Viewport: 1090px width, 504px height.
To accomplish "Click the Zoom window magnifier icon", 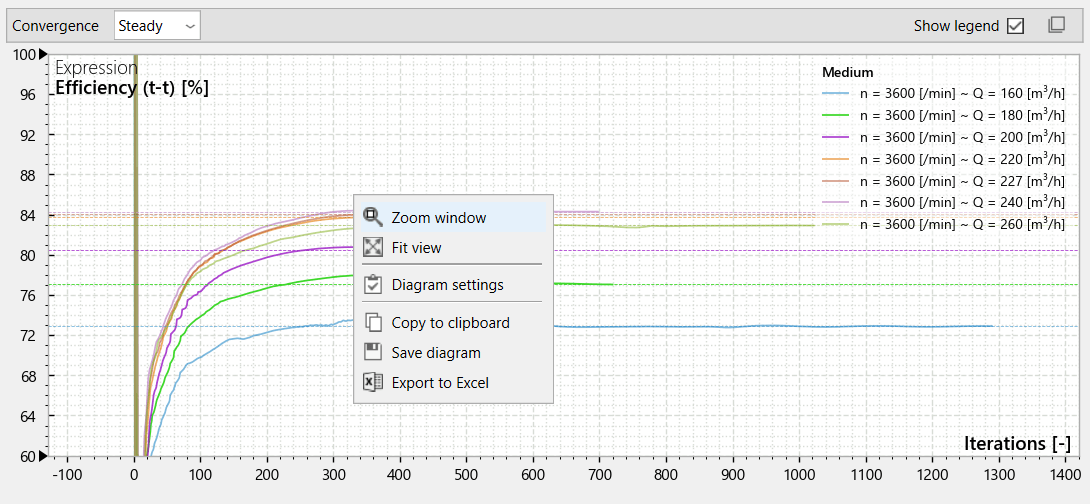I will coord(373,217).
